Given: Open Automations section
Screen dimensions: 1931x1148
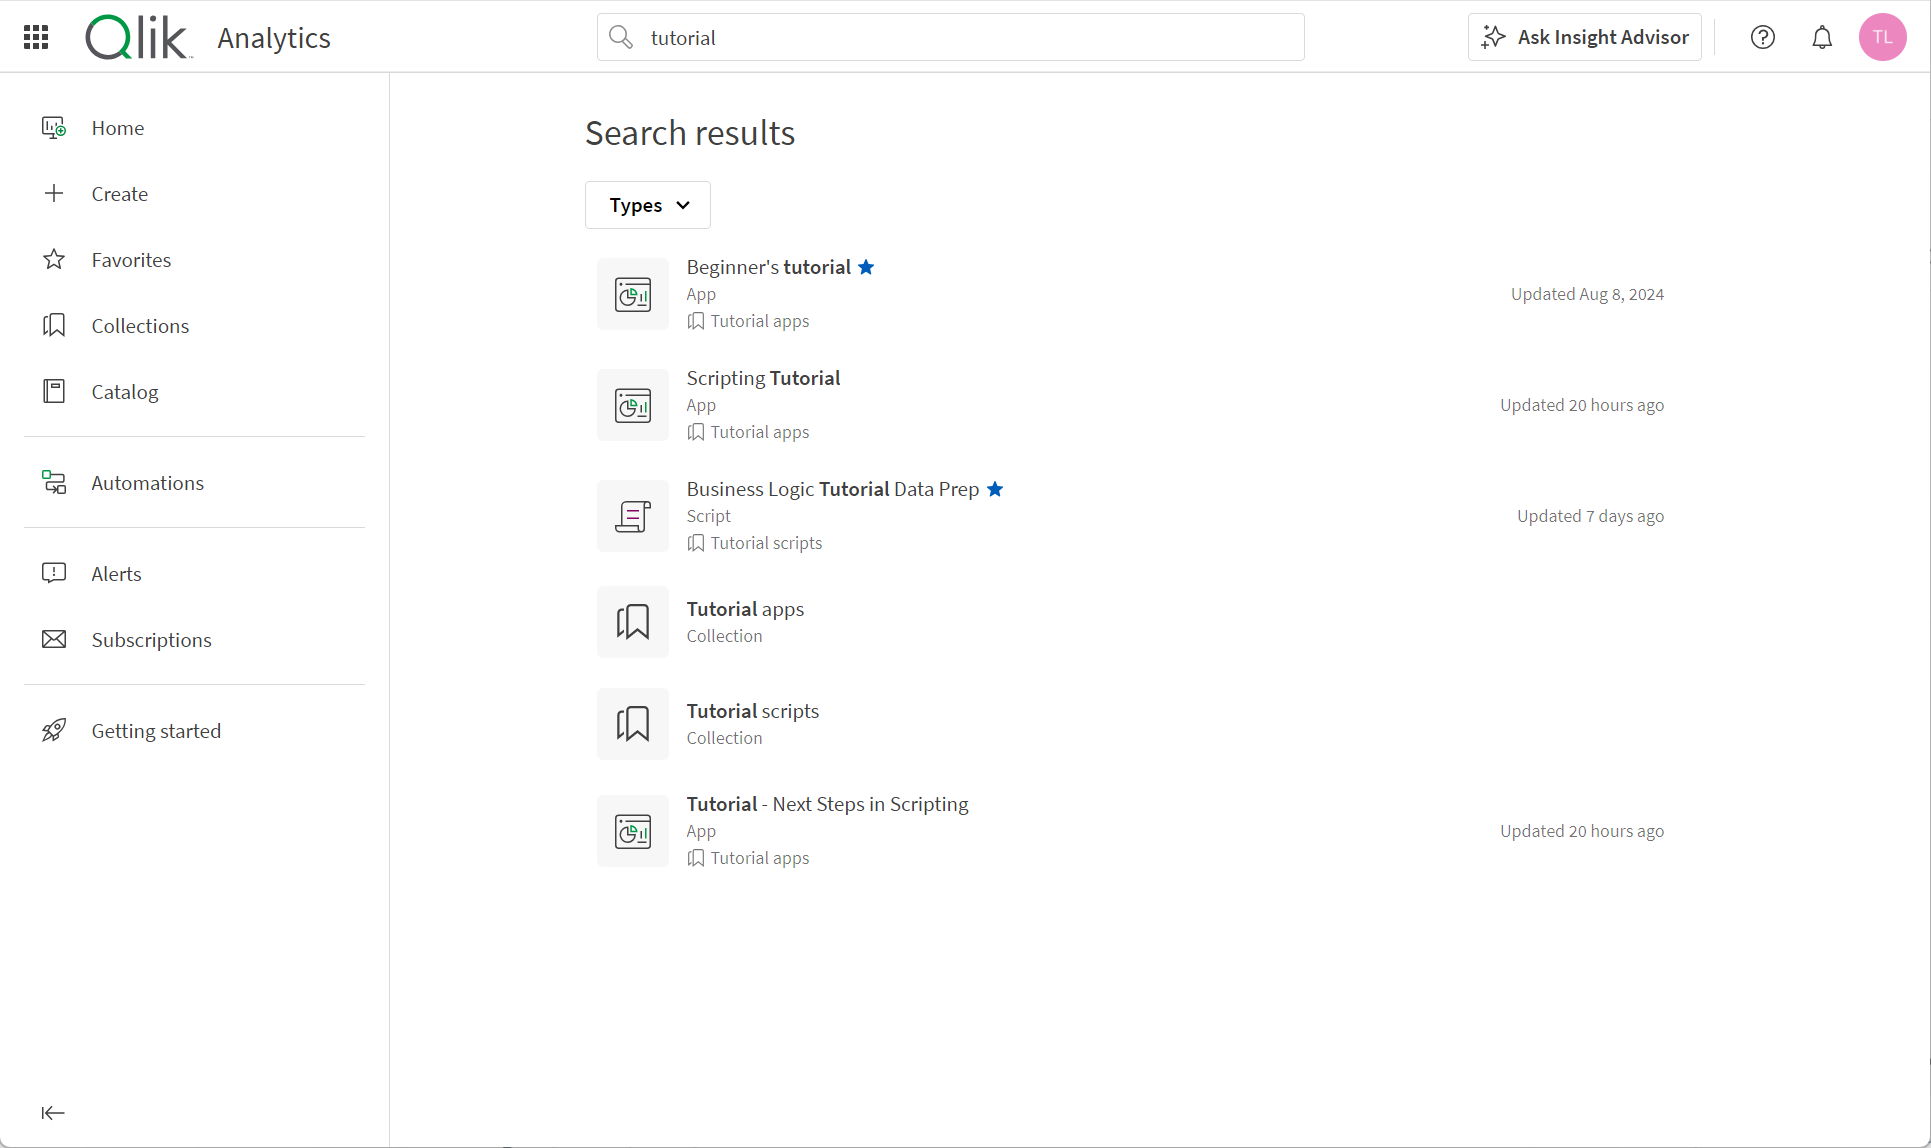Looking at the screenshot, I should (x=148, y=482).
